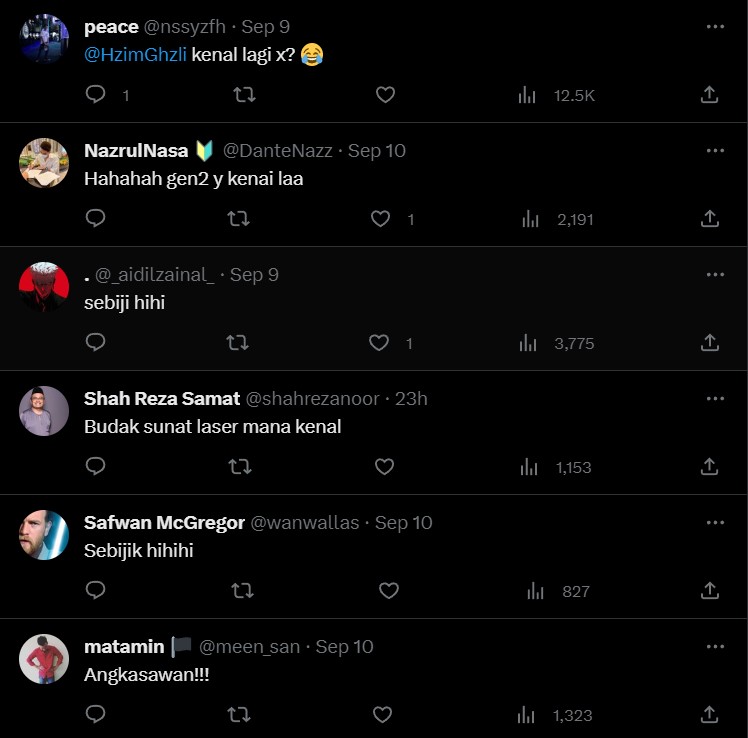Screen dimensions: 748x738
Task: Open more menu on Safwan McGregor's tweet
Action: [x=715, y=523]
